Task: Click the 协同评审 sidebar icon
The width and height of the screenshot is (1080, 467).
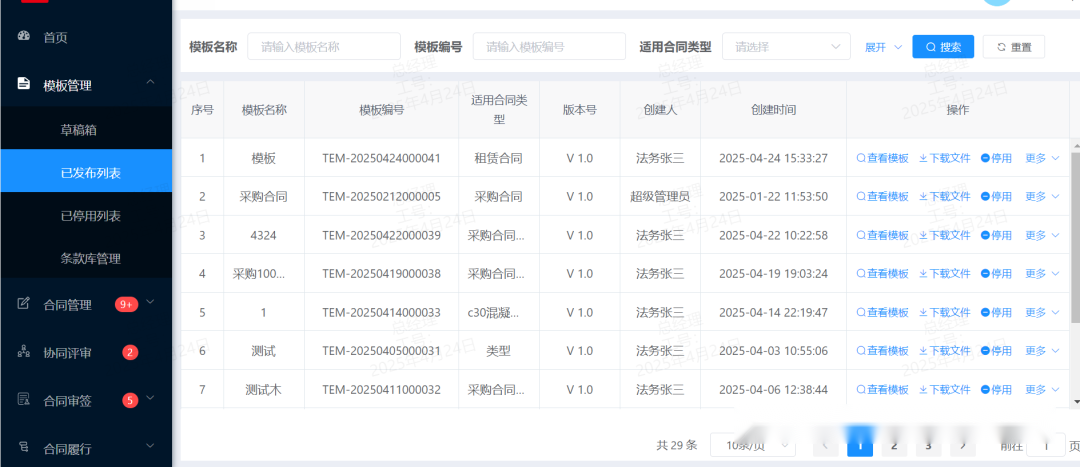Action: coord(23,352)
